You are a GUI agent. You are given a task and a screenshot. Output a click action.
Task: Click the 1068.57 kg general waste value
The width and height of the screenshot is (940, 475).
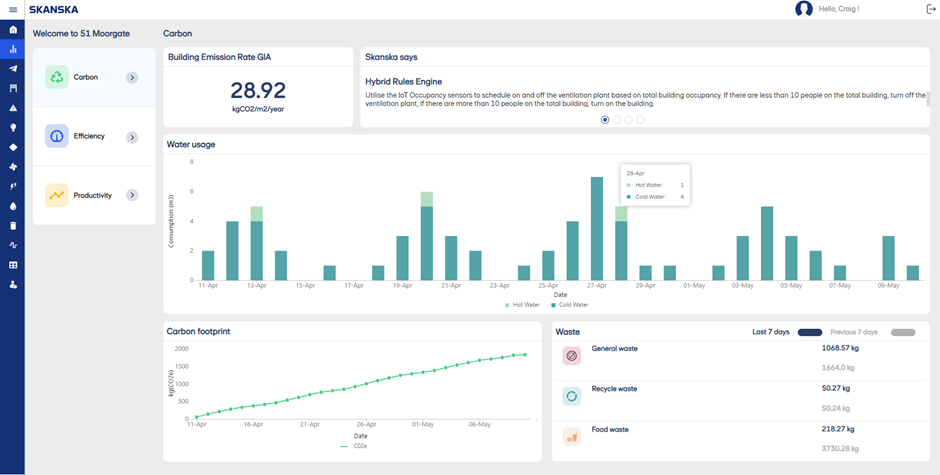pos(838,348)
